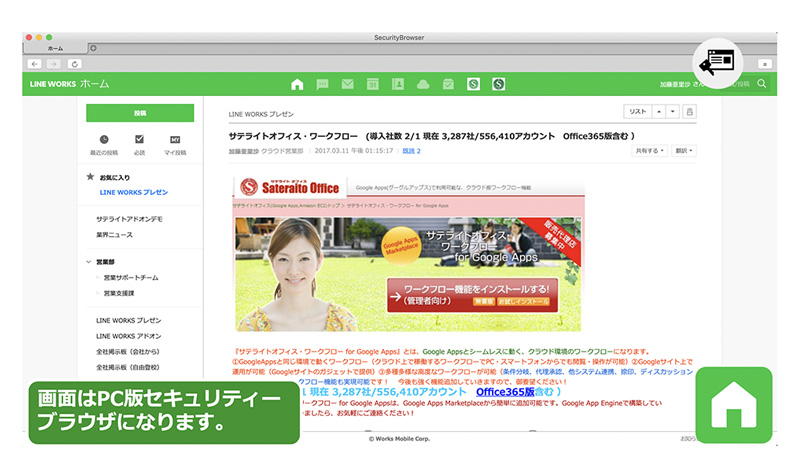Open 業界ニュース board
Screen dimensions: 800x460
point(114,235)
